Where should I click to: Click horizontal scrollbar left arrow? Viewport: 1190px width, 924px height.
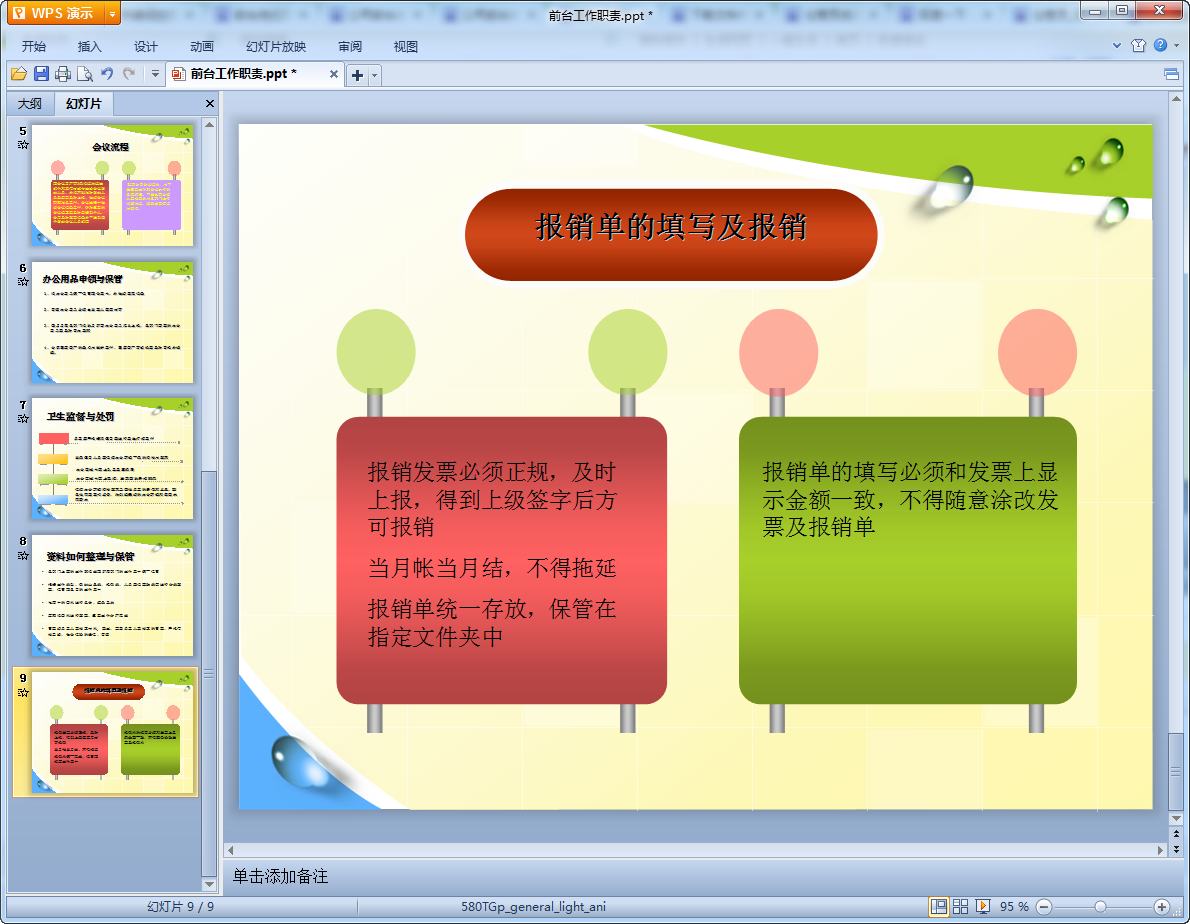[x=231, y=850]
